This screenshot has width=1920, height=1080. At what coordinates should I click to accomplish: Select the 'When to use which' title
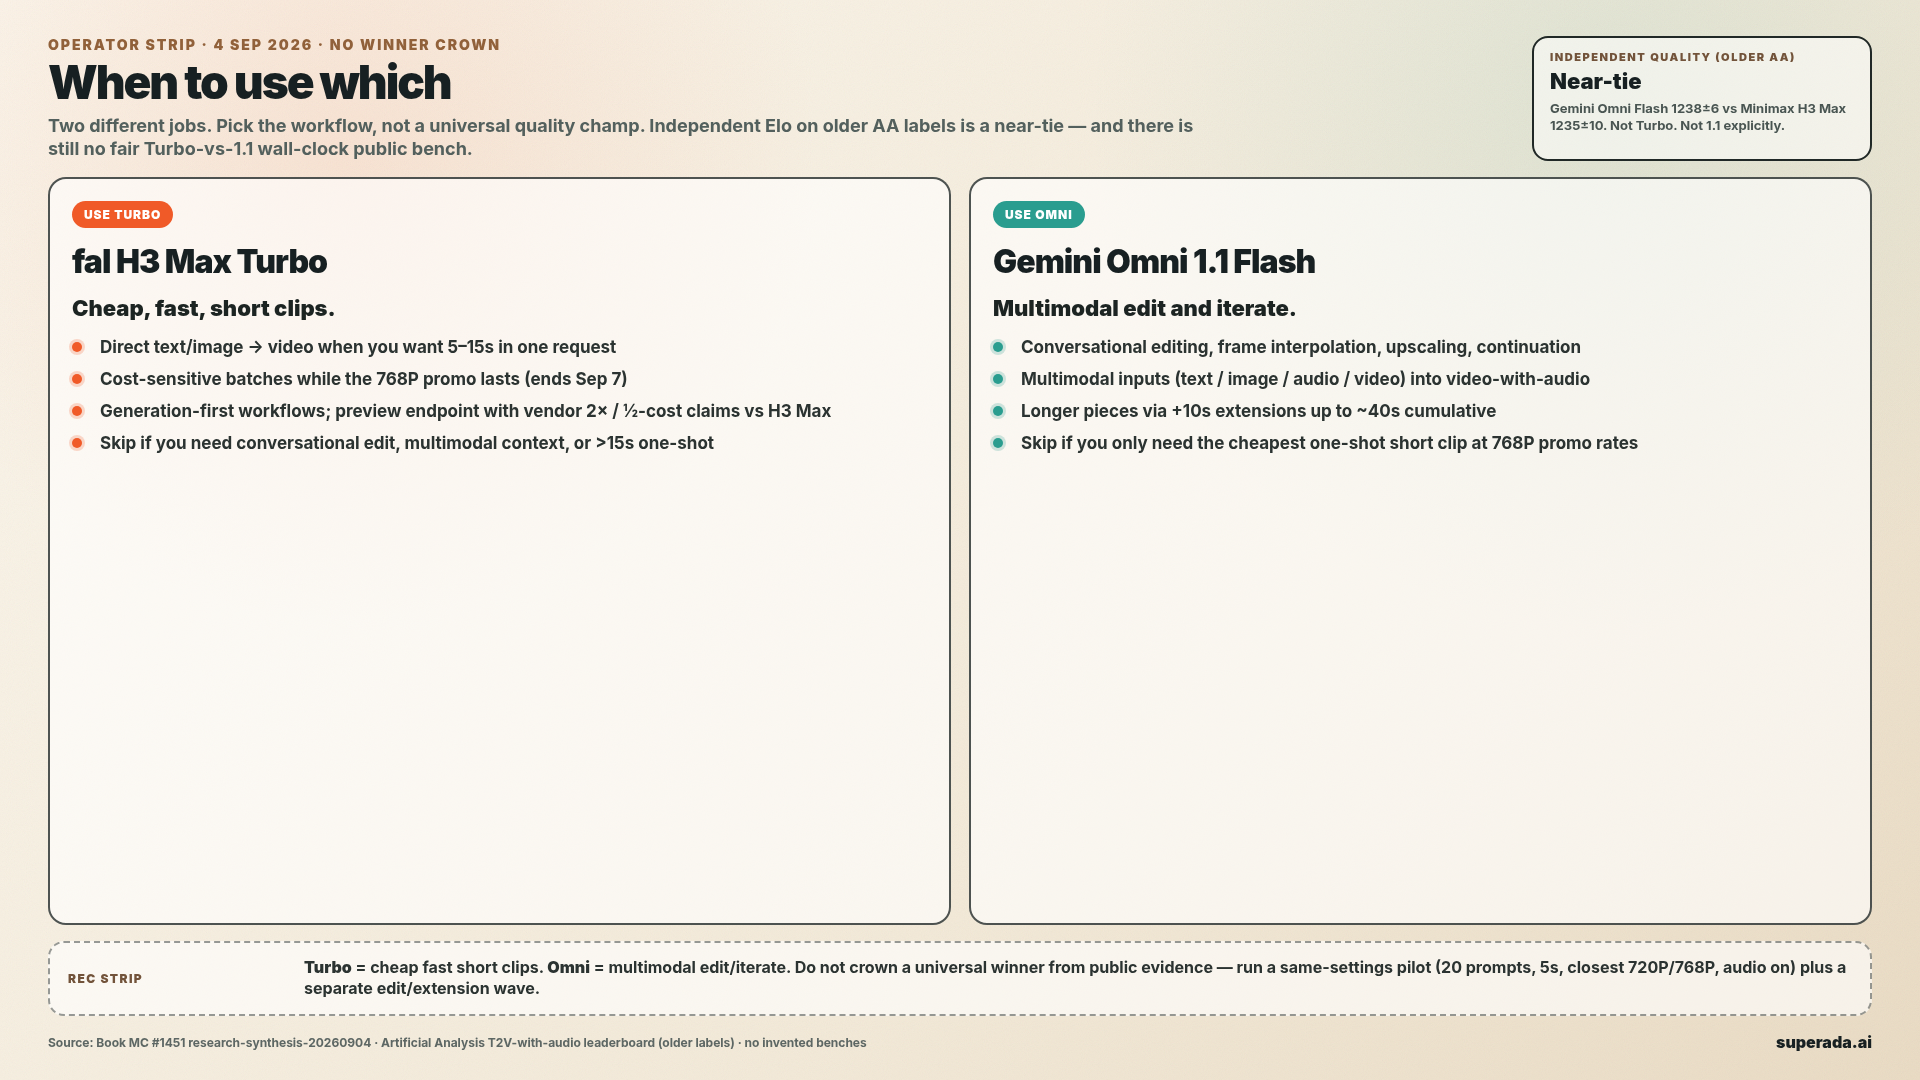(x=250, y=83)
